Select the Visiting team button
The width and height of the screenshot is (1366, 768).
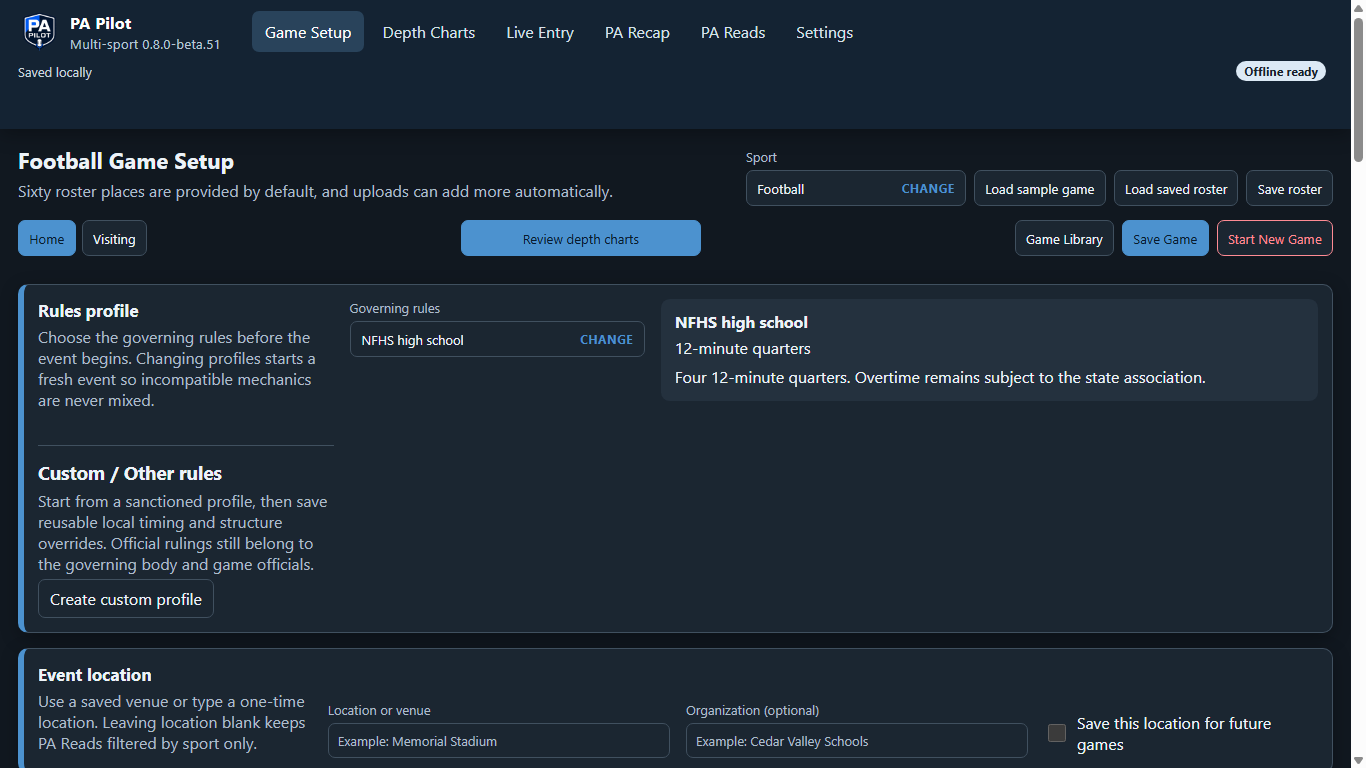[114, 238]
